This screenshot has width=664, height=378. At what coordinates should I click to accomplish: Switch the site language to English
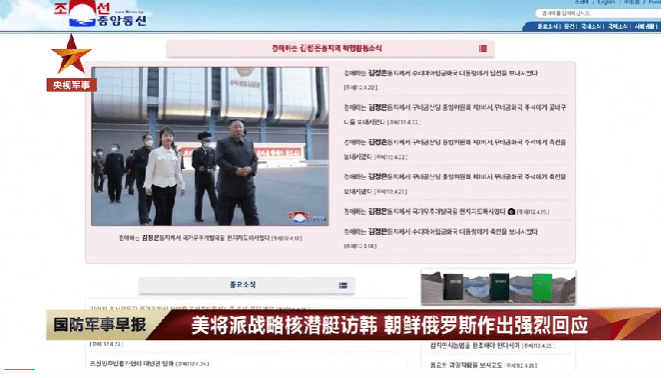pos(606,2)
